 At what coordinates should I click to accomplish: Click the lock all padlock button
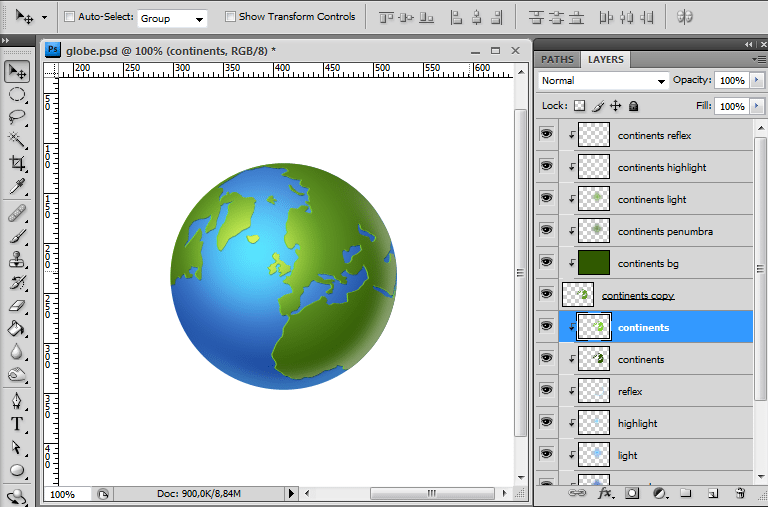tap(634, 106)
